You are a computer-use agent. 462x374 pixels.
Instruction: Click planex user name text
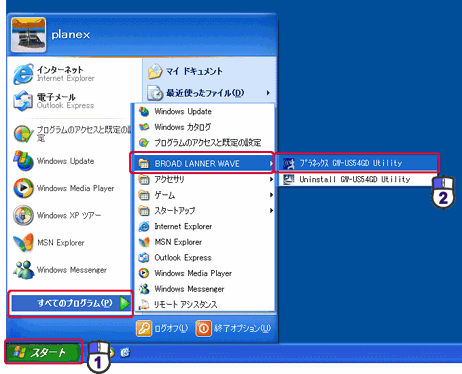71,34
